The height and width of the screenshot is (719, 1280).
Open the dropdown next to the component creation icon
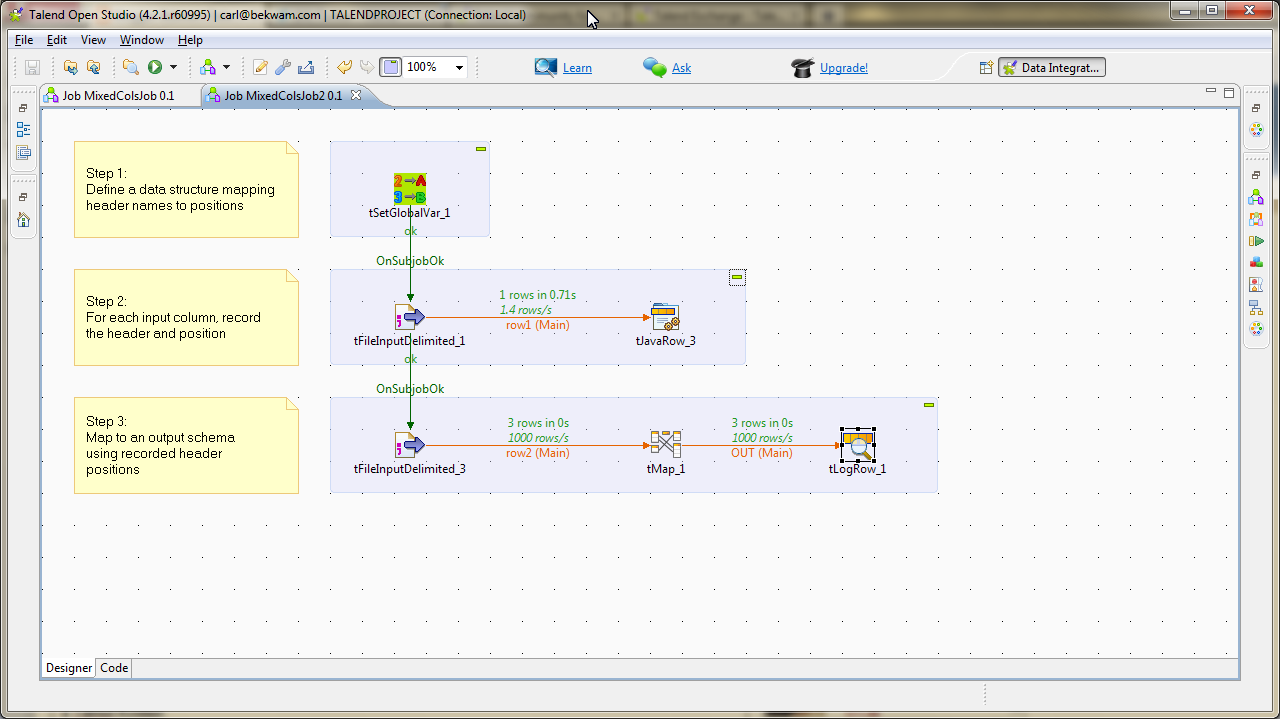(x=225, y=67)
